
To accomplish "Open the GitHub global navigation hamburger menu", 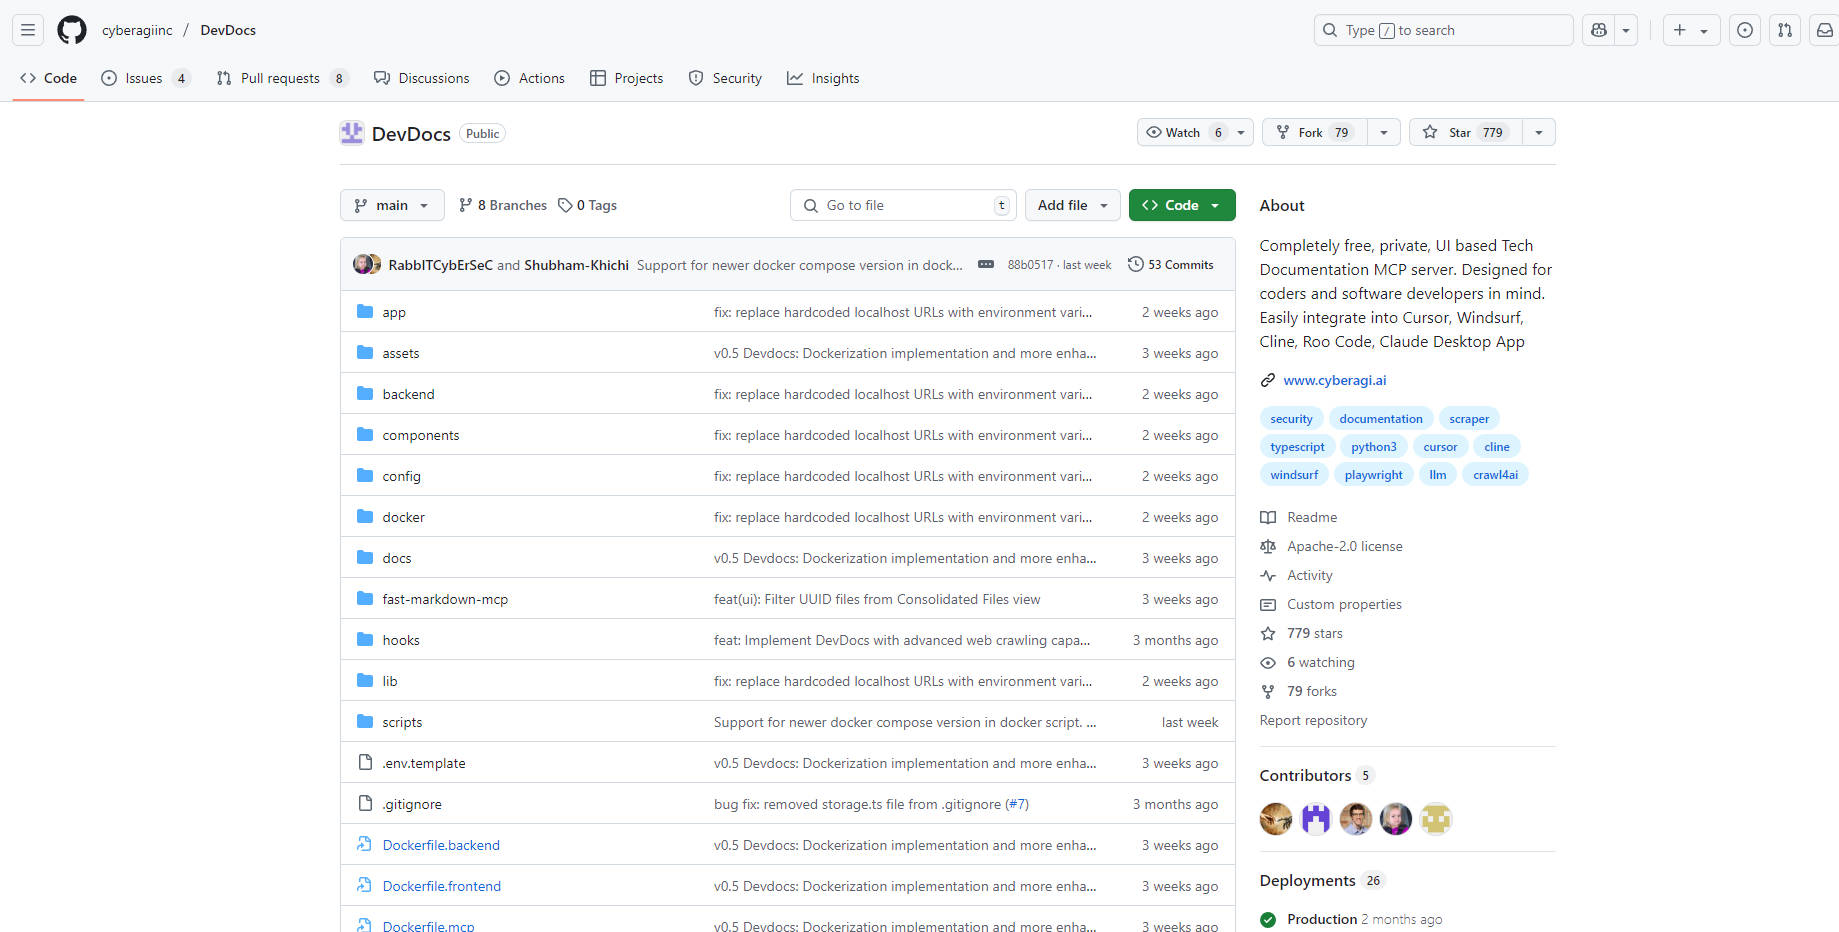I will [27, 29].
